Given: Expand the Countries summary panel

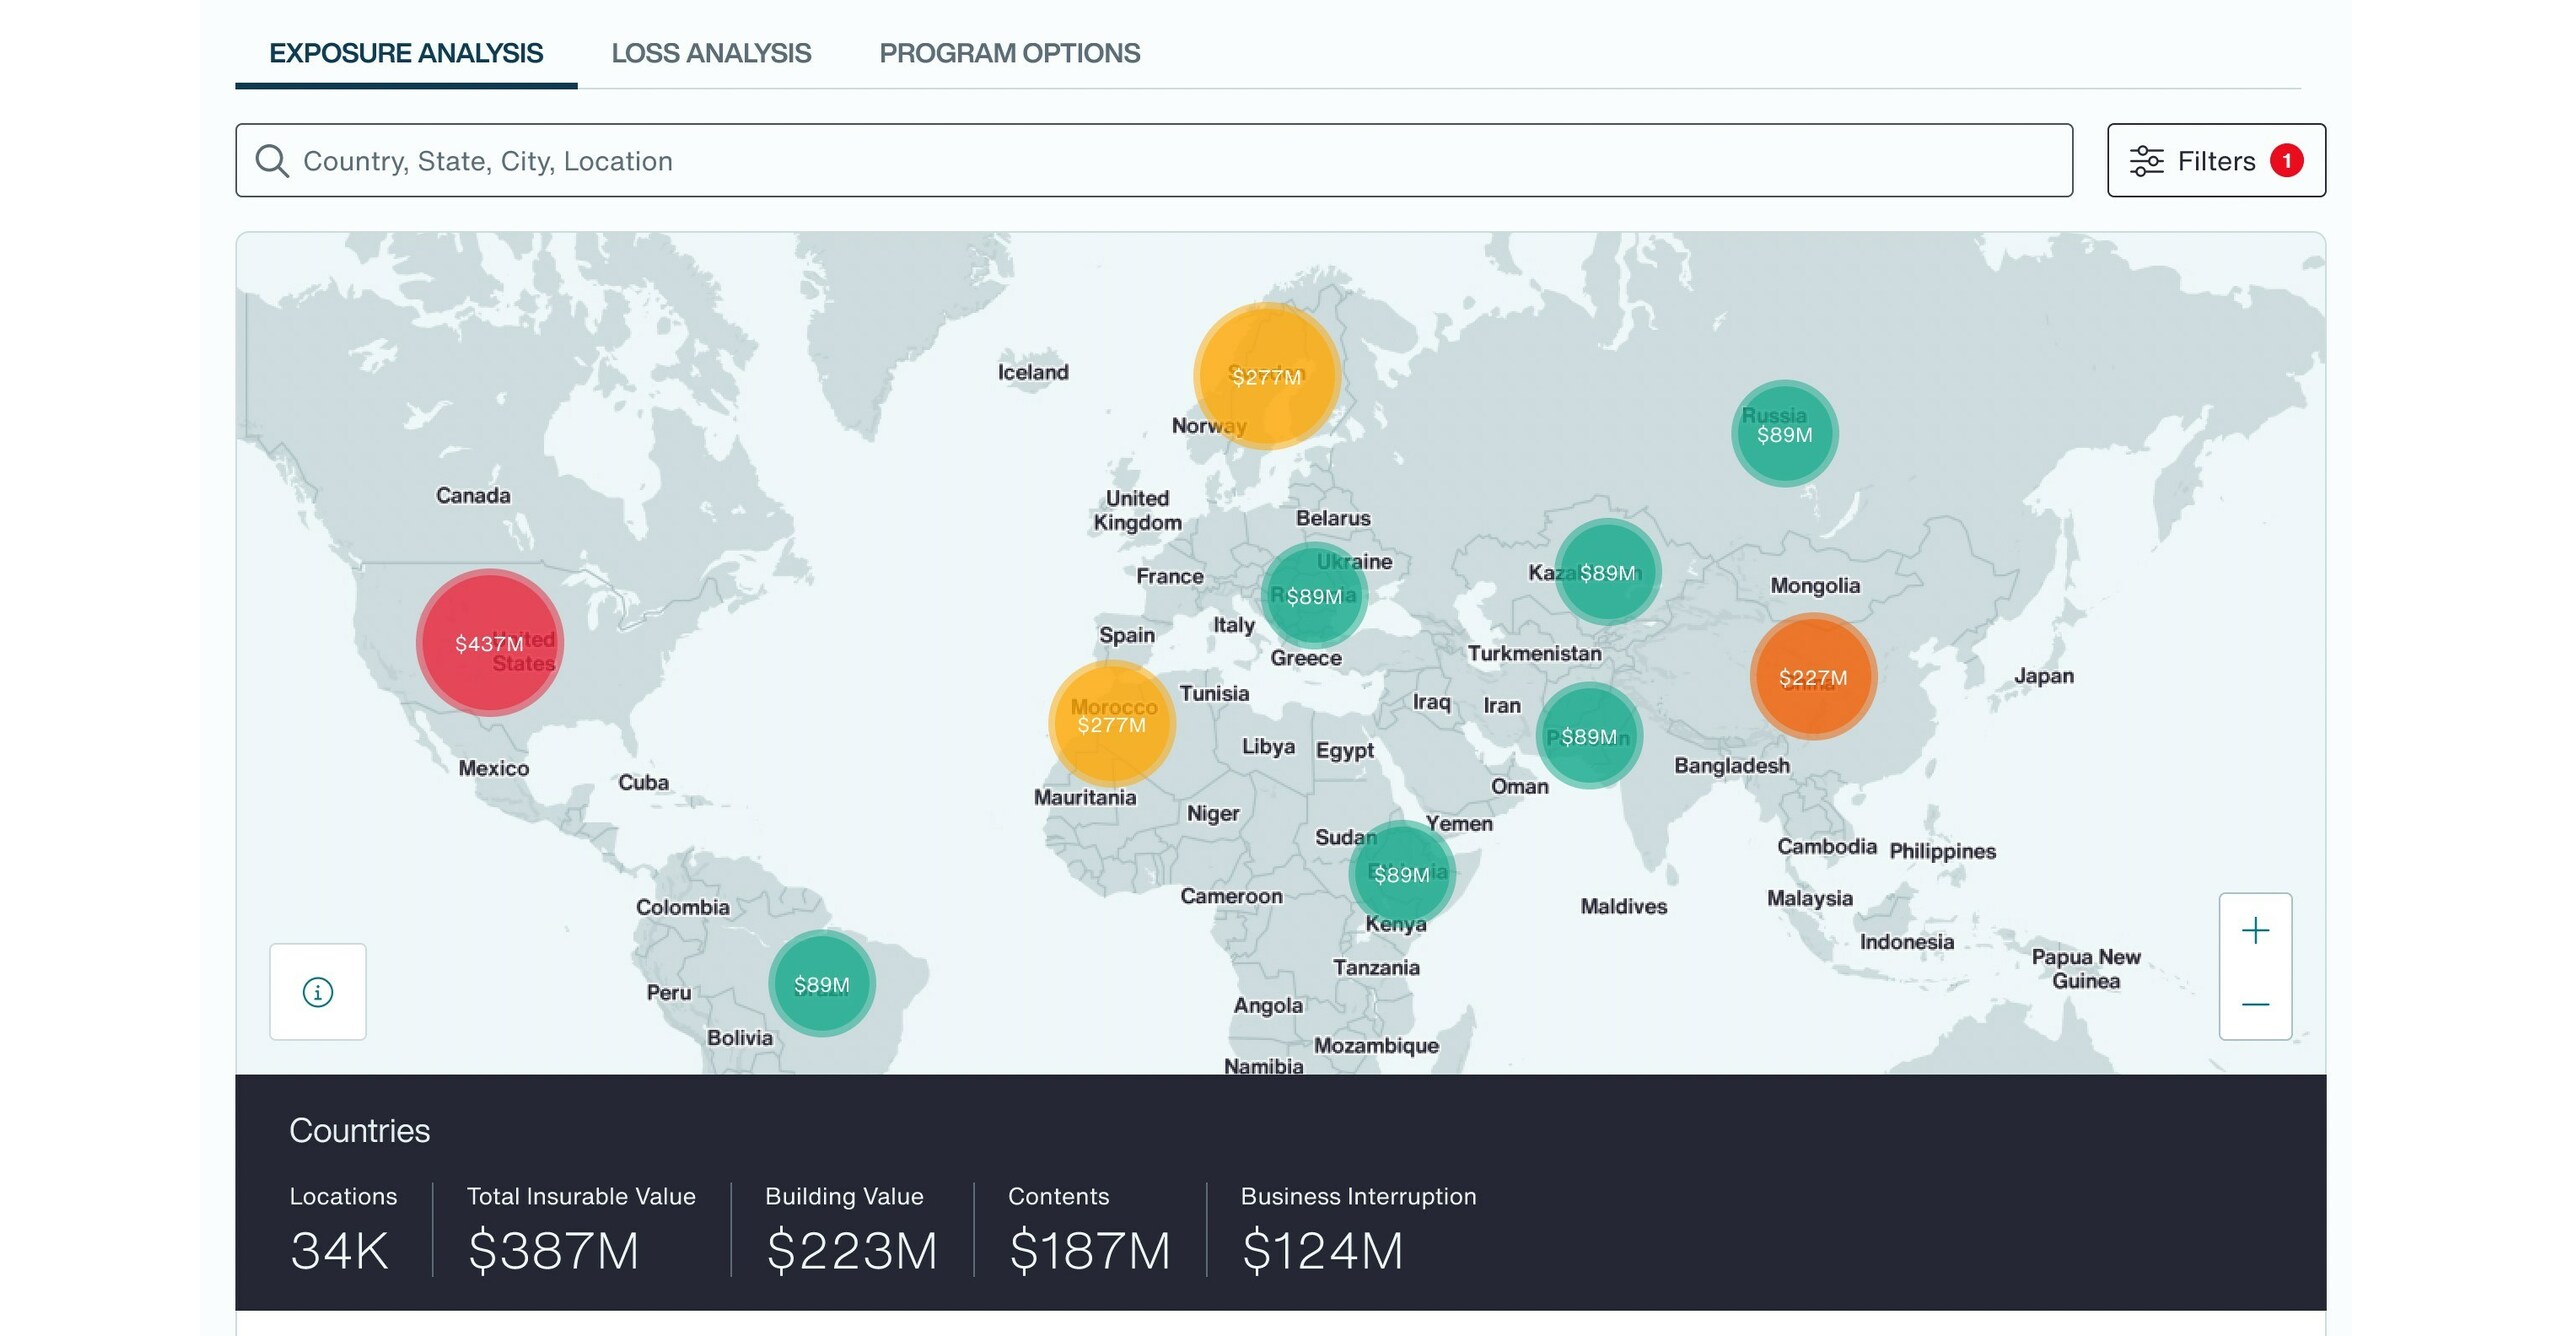Looking at the screenshot, I should (x=359, y=1130).
